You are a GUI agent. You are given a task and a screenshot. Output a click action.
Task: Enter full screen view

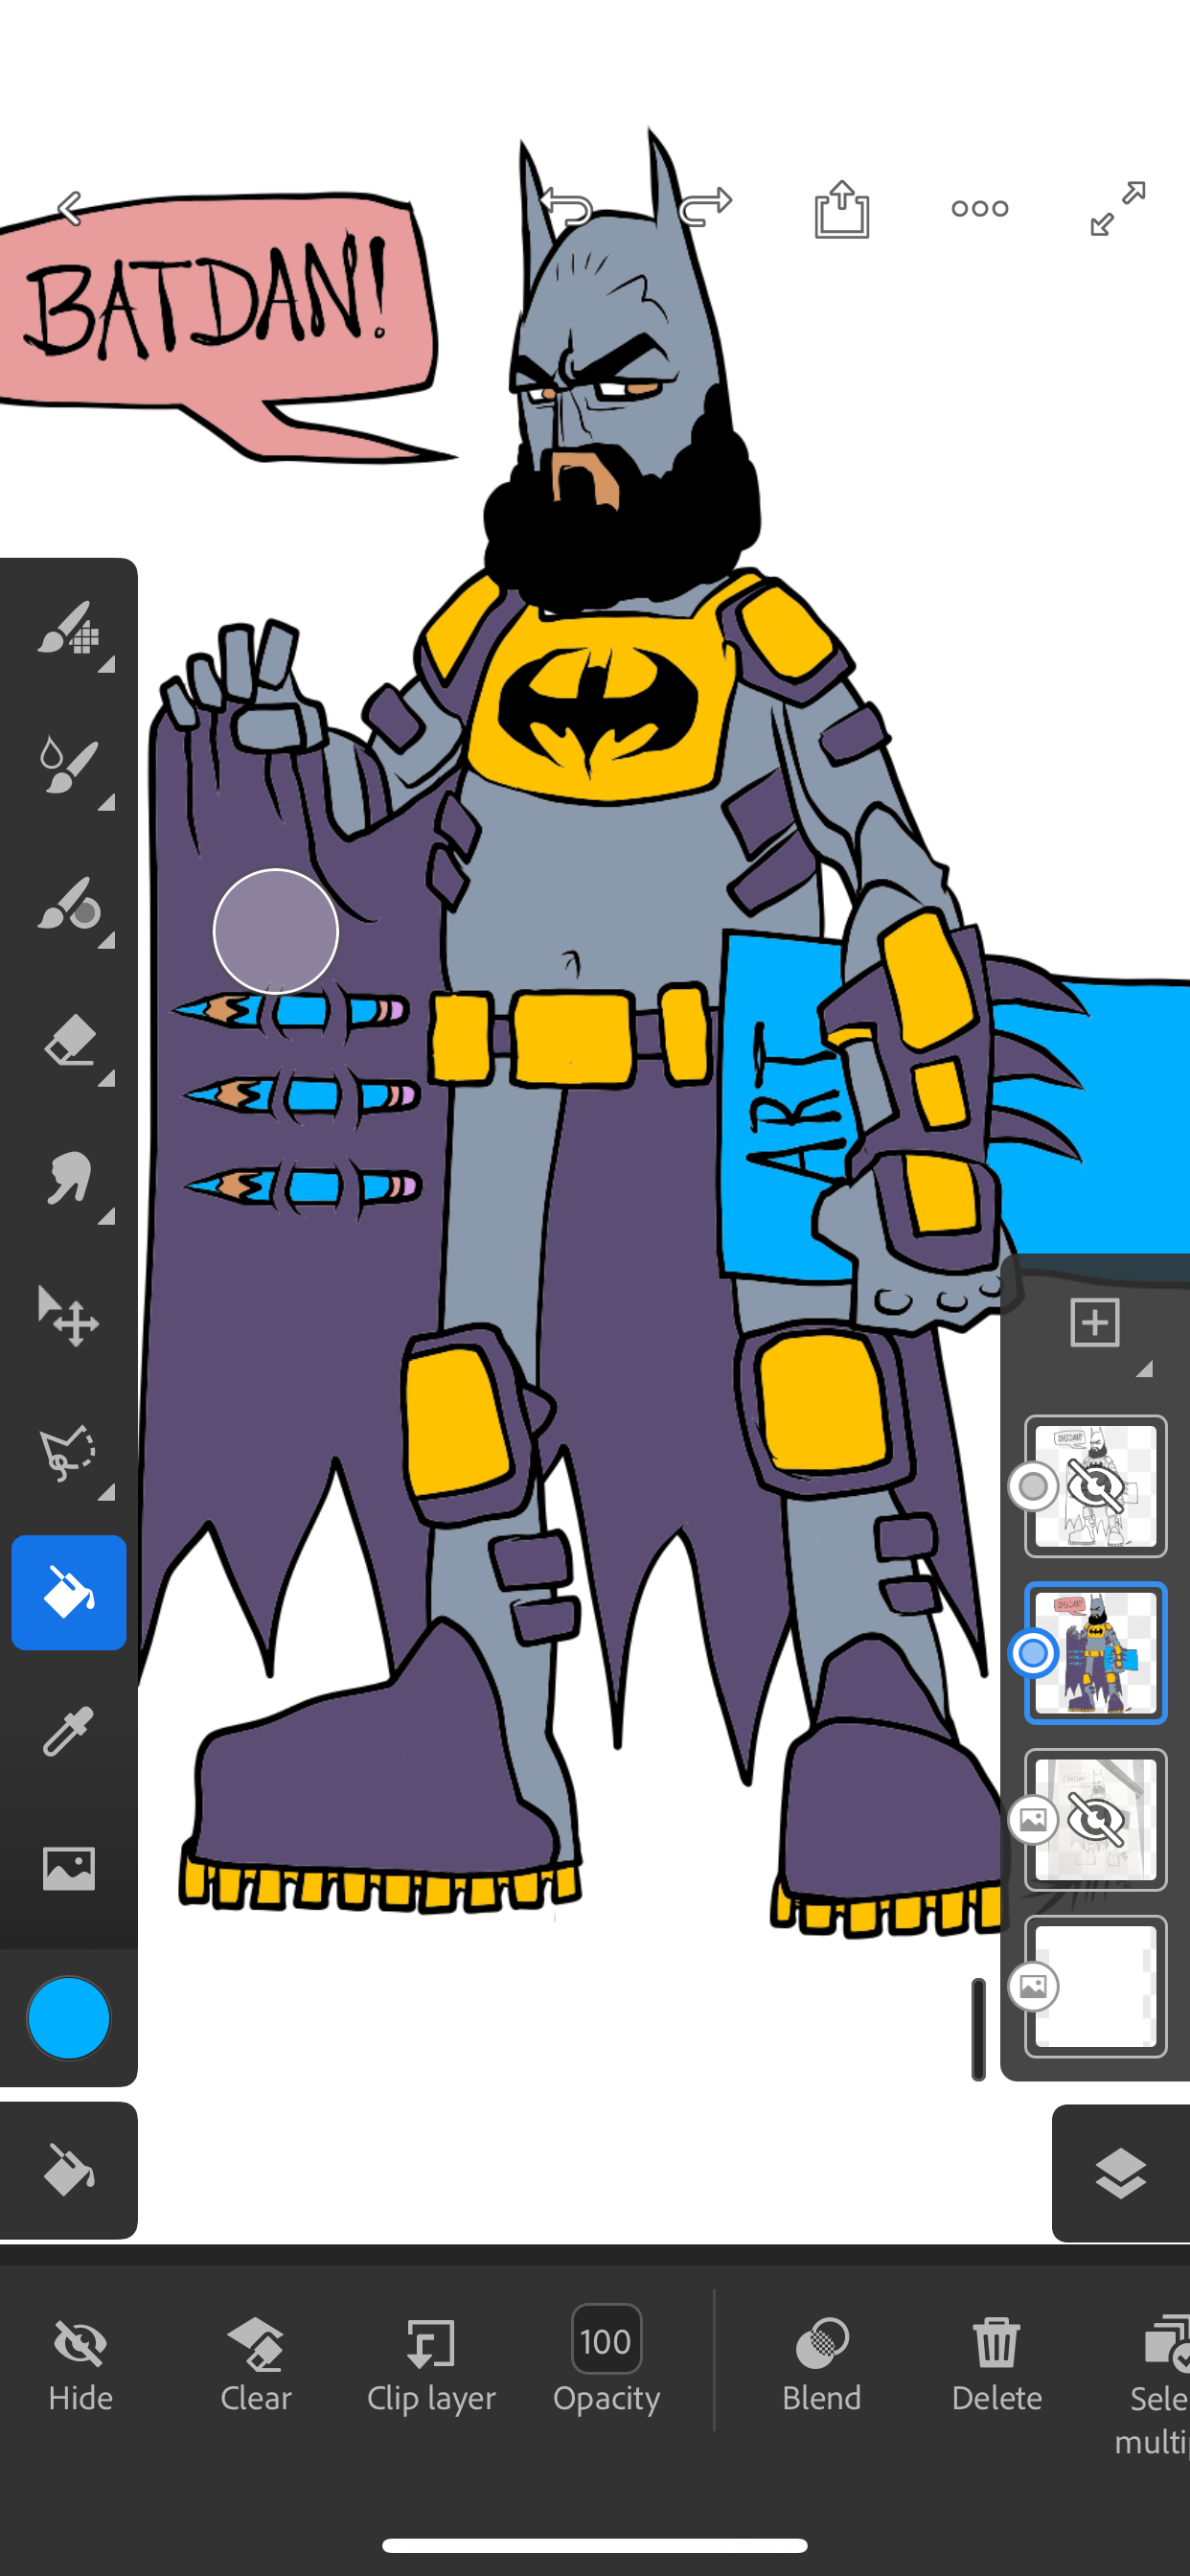coord(1118,209)
